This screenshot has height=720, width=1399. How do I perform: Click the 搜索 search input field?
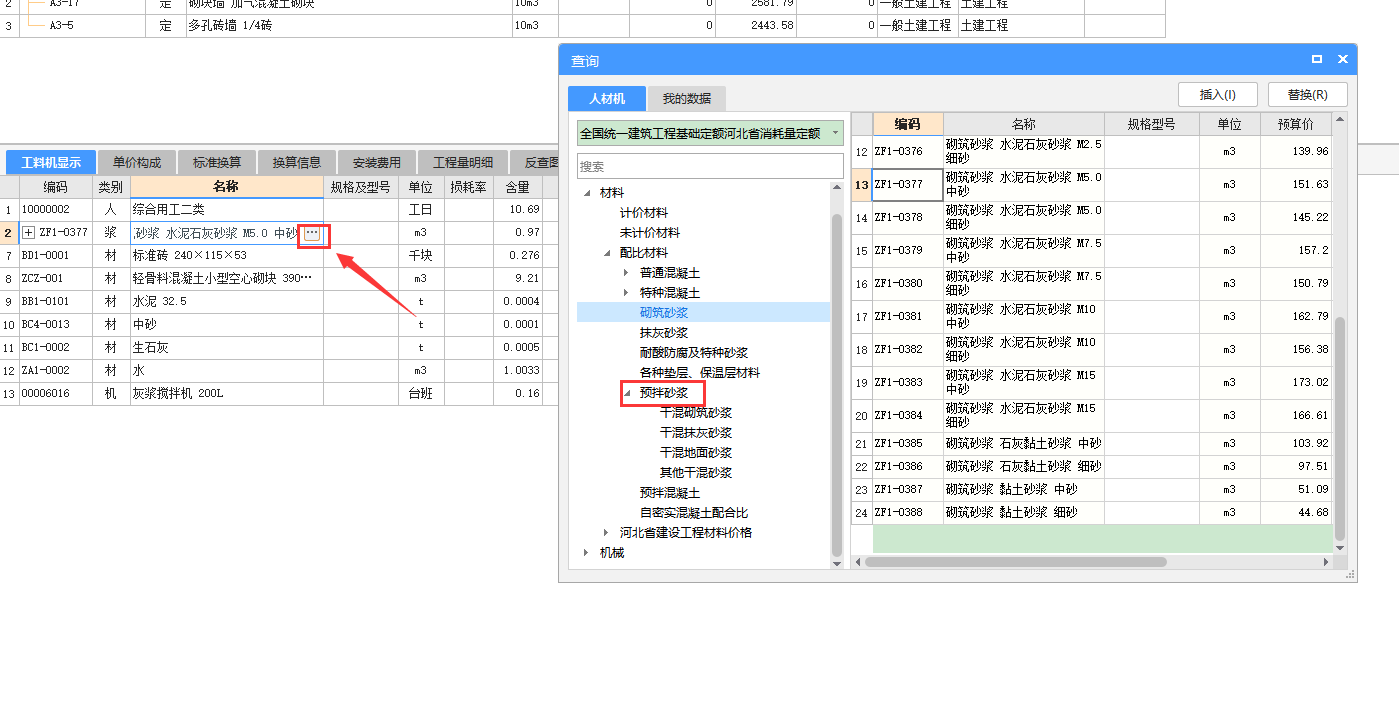710,167
